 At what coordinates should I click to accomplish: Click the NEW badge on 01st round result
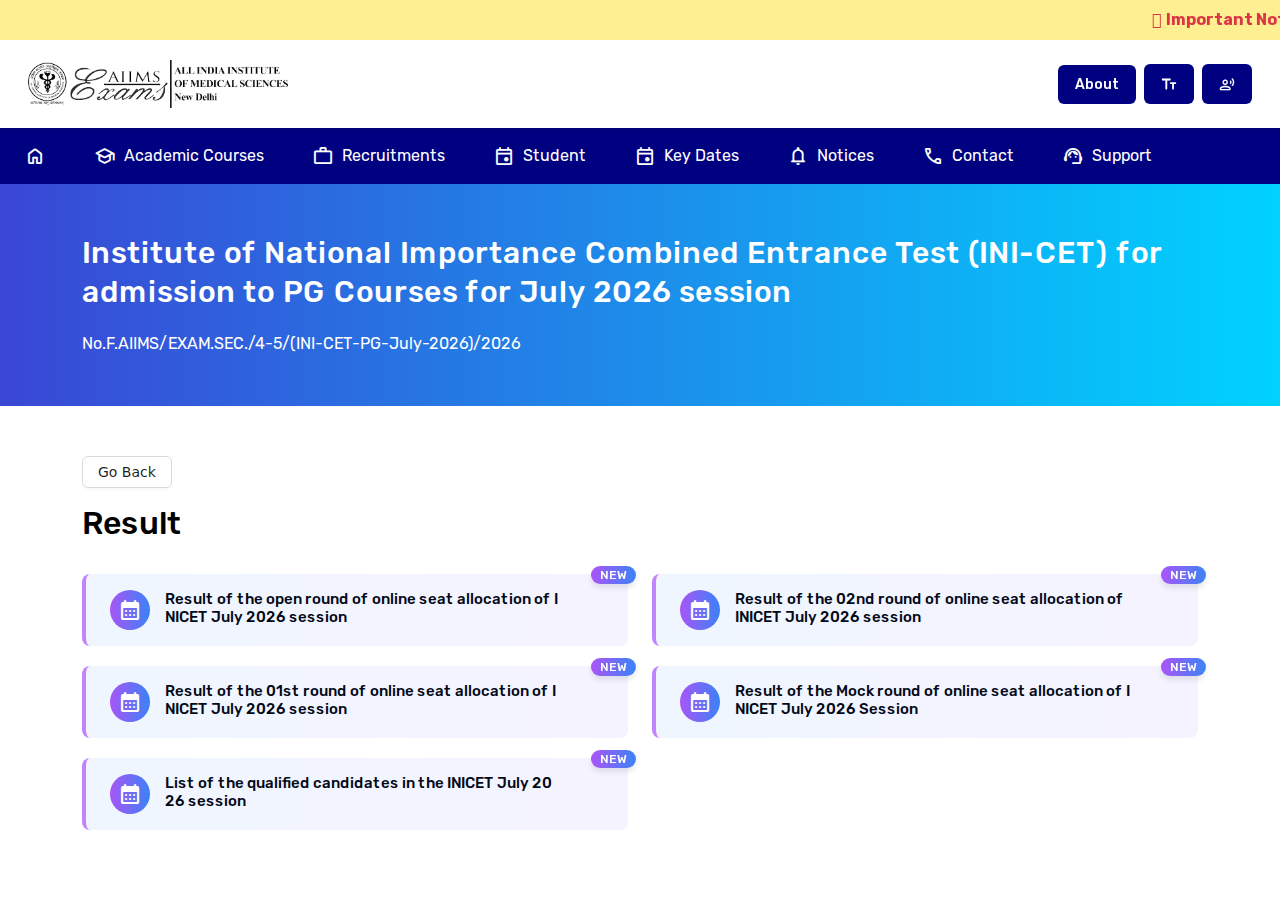613,667
